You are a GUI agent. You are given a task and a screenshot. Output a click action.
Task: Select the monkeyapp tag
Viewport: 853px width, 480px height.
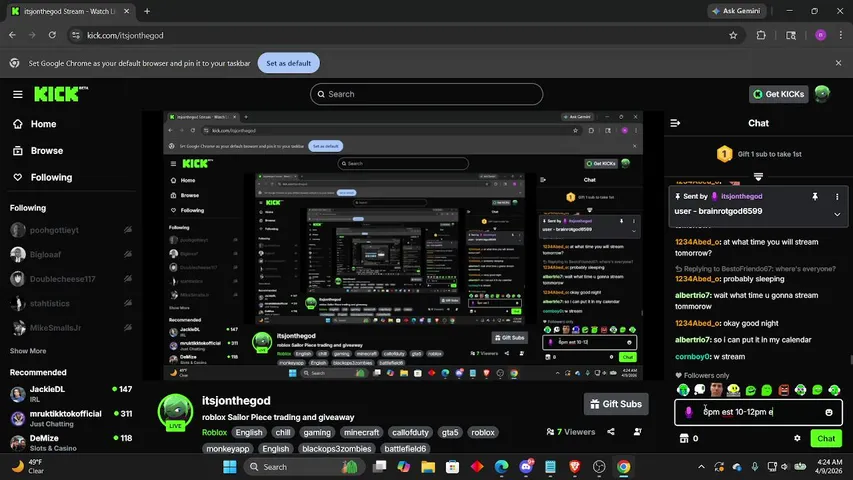(227, 449)
